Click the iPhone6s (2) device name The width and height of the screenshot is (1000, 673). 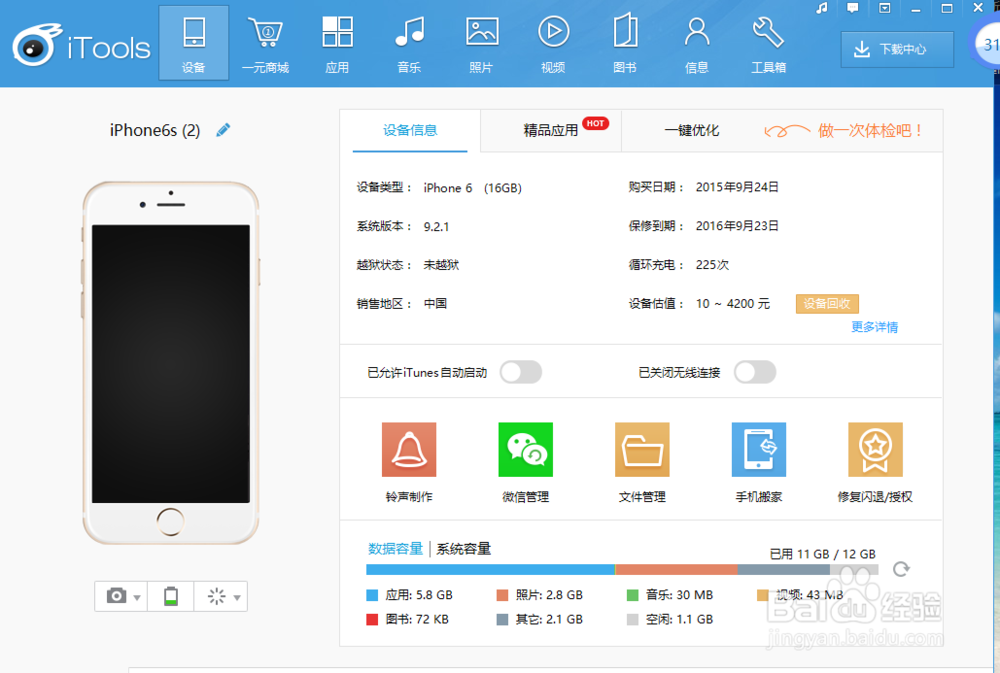[x=155, y=130]
